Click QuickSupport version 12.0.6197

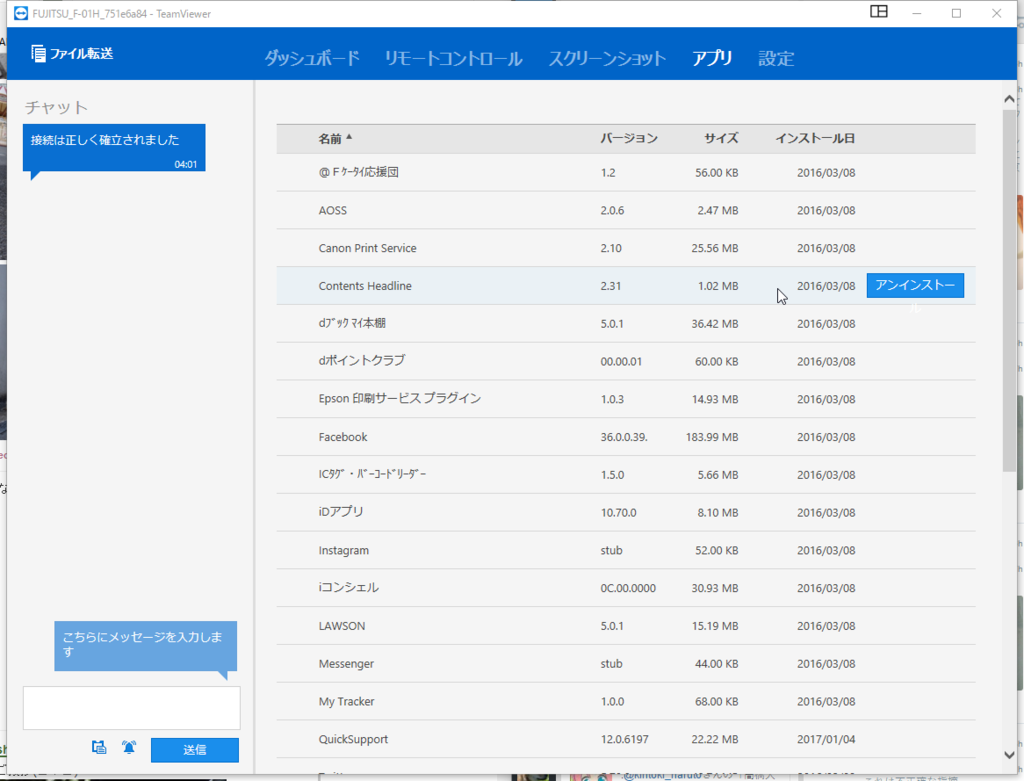tap(624, 739)
